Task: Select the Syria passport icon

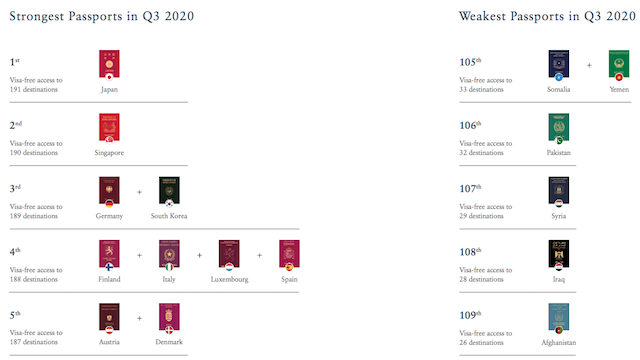Action: point(559,191)
